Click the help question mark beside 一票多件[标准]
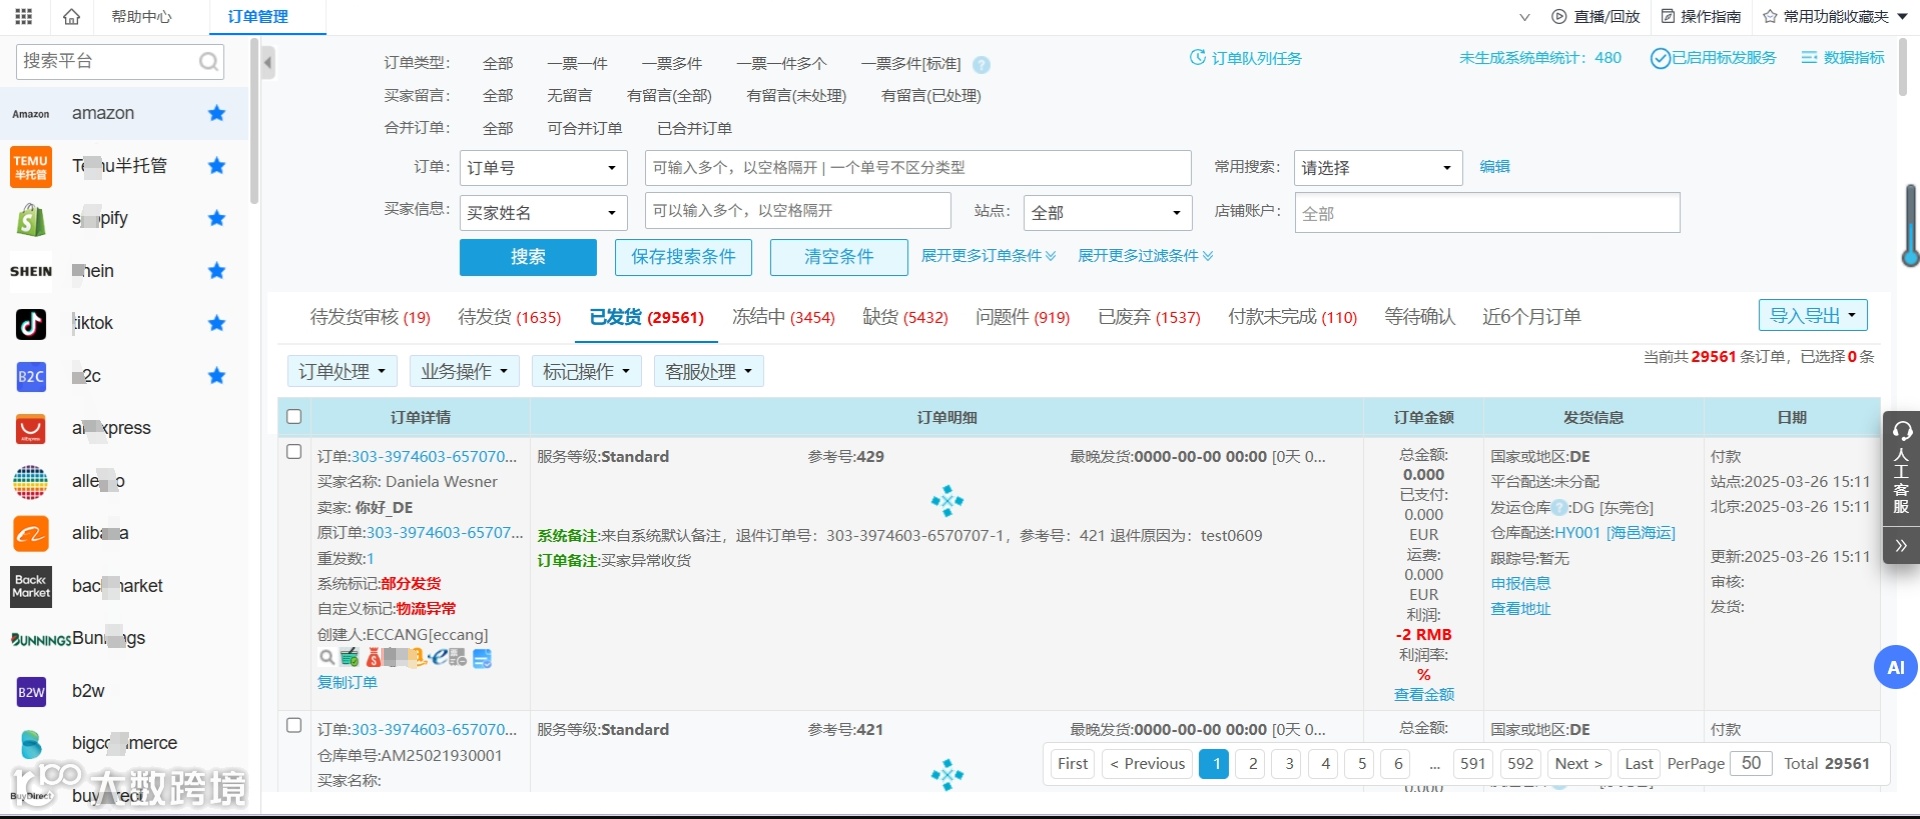This screenshot has width=1920, height=819. (981, 65)
